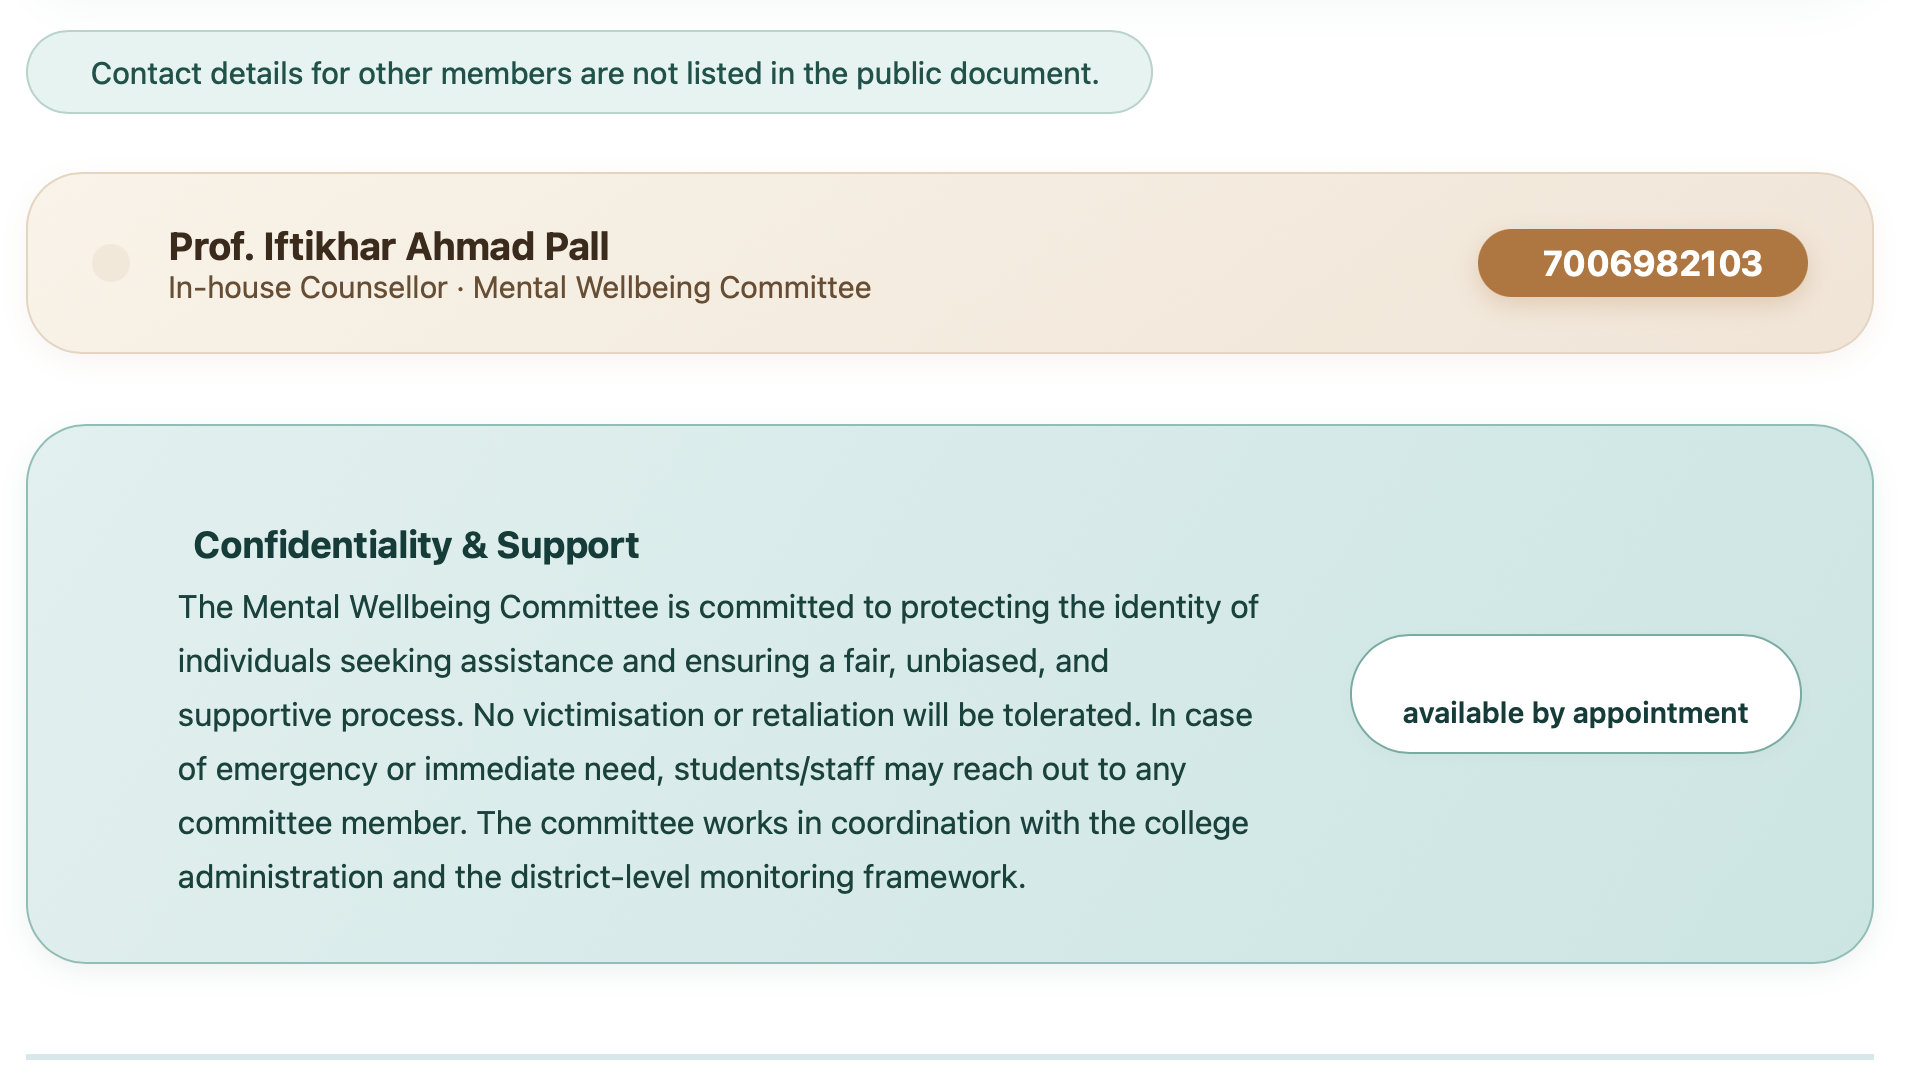1906x1084 pixels.
Task: Click 'Mental Wellbeing Committee' in the counsellor subtitle
Action: point(671,288)
